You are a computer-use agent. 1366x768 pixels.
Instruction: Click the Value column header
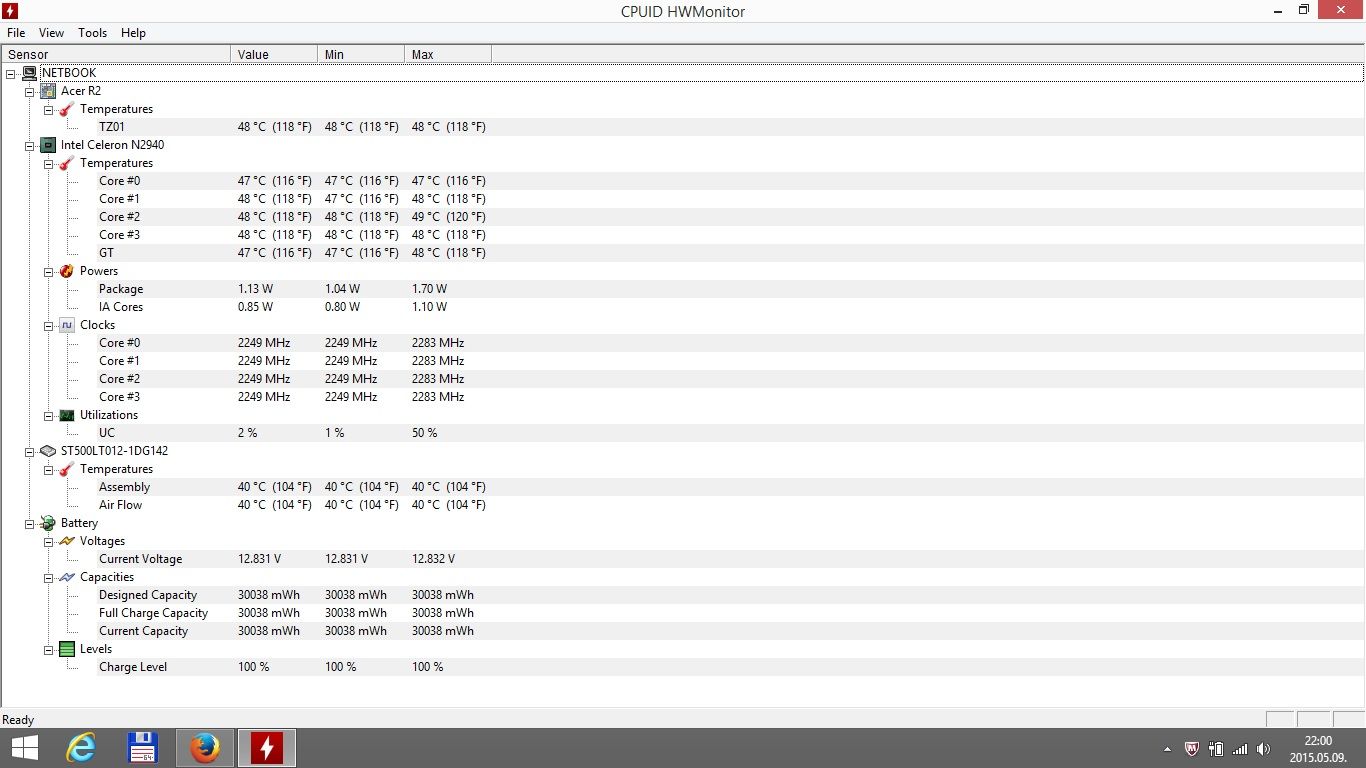tap(274, 54)
